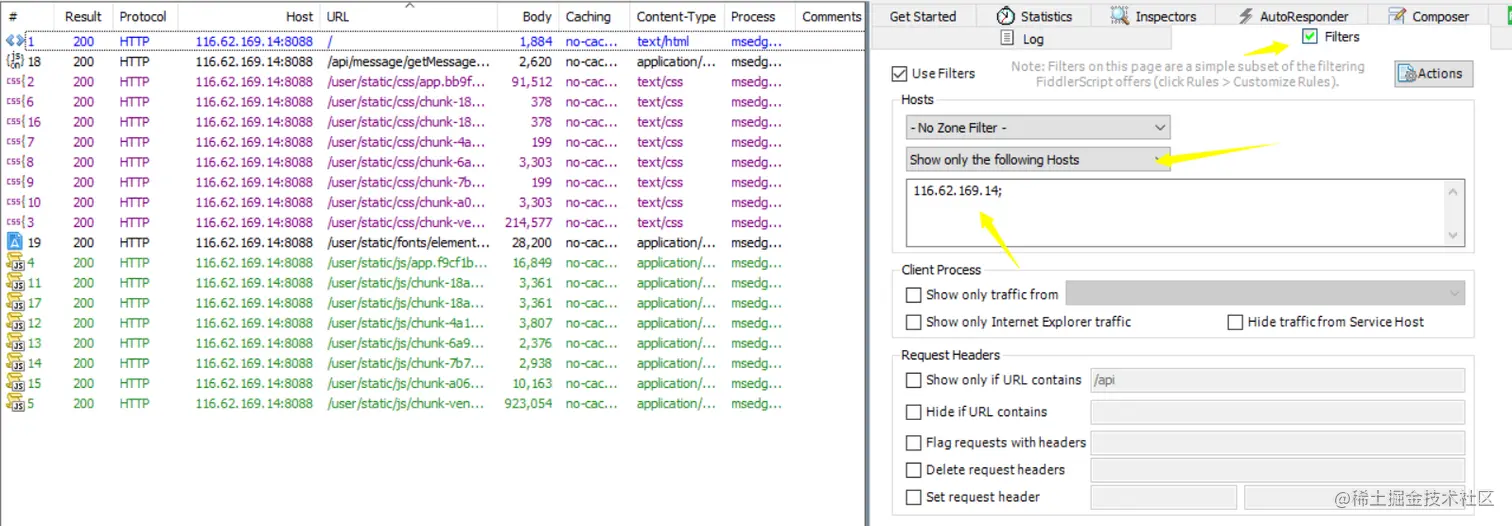Sort sessions by Result column header

(84, 16)
